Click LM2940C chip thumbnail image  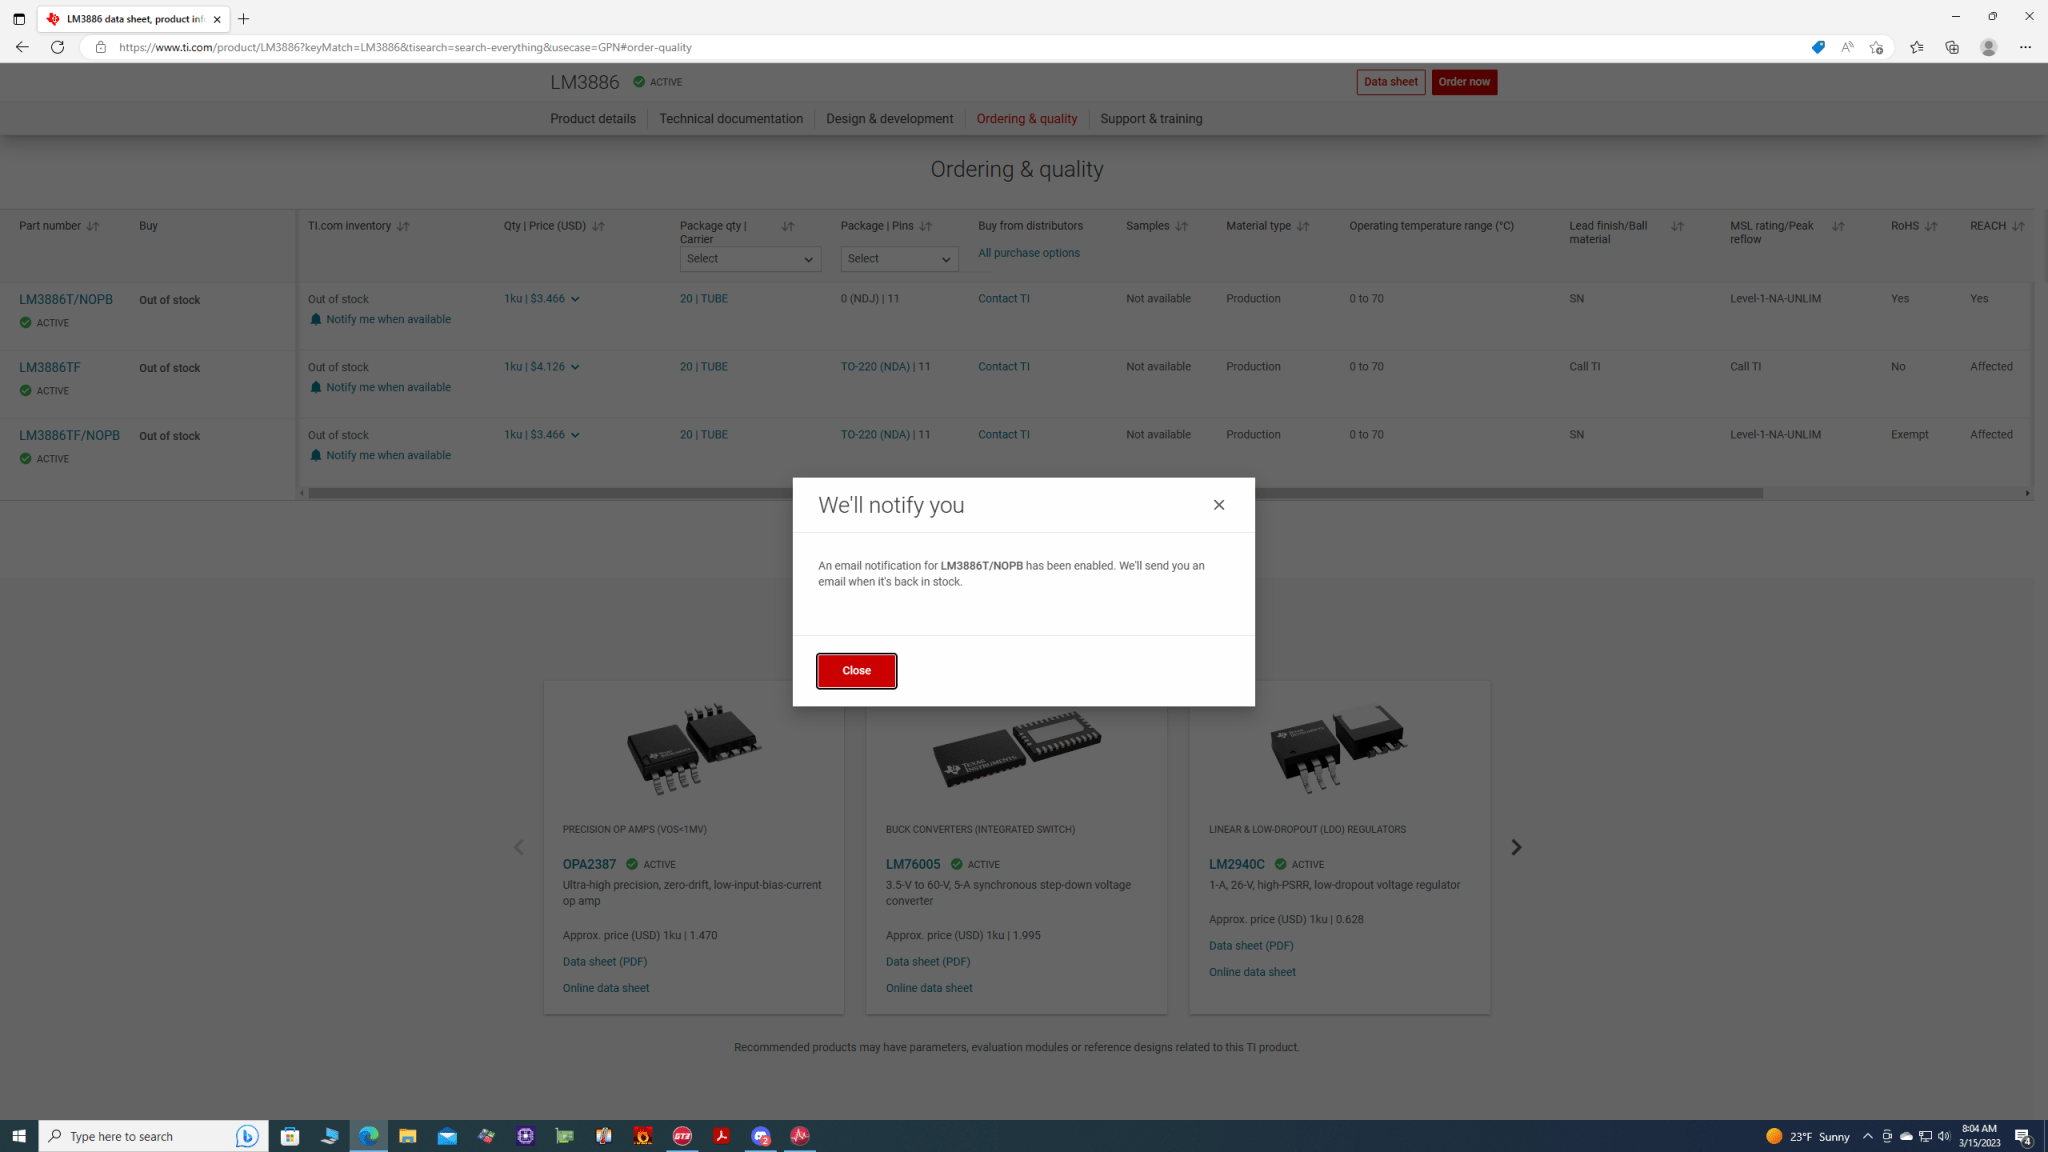pos(1339,749)
